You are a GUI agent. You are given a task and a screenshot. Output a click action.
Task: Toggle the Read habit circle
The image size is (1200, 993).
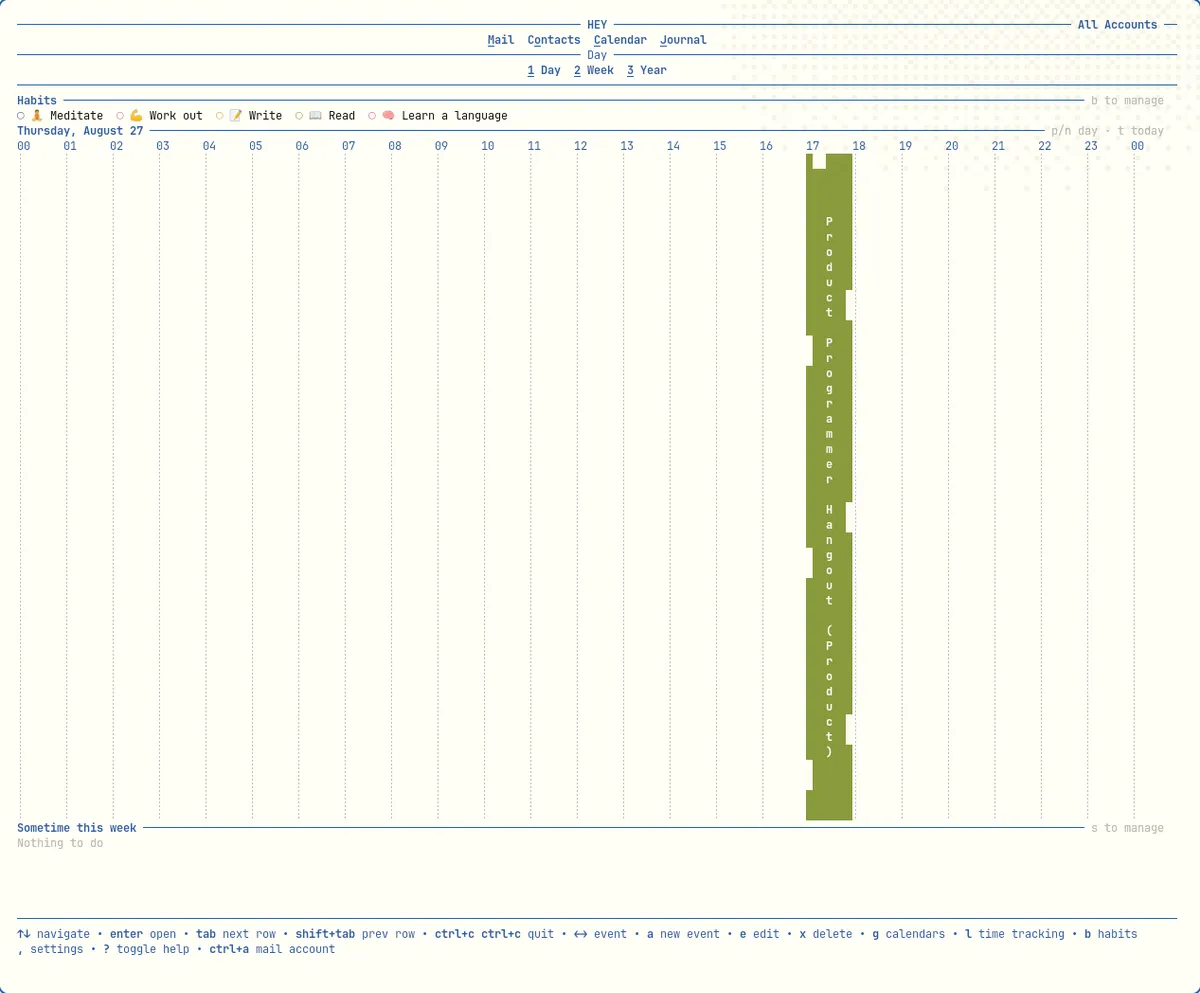tap(299, 116)
